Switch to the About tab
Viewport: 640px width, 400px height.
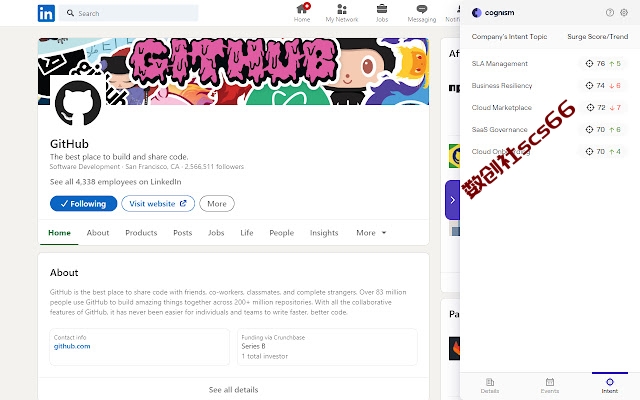tap(98, 233)
